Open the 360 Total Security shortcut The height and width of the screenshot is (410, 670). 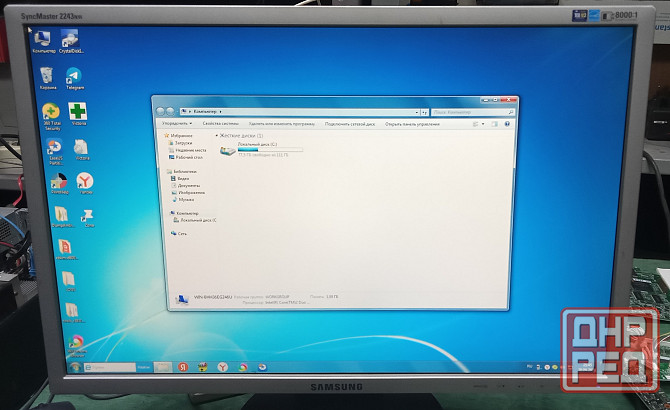(52, 113)
